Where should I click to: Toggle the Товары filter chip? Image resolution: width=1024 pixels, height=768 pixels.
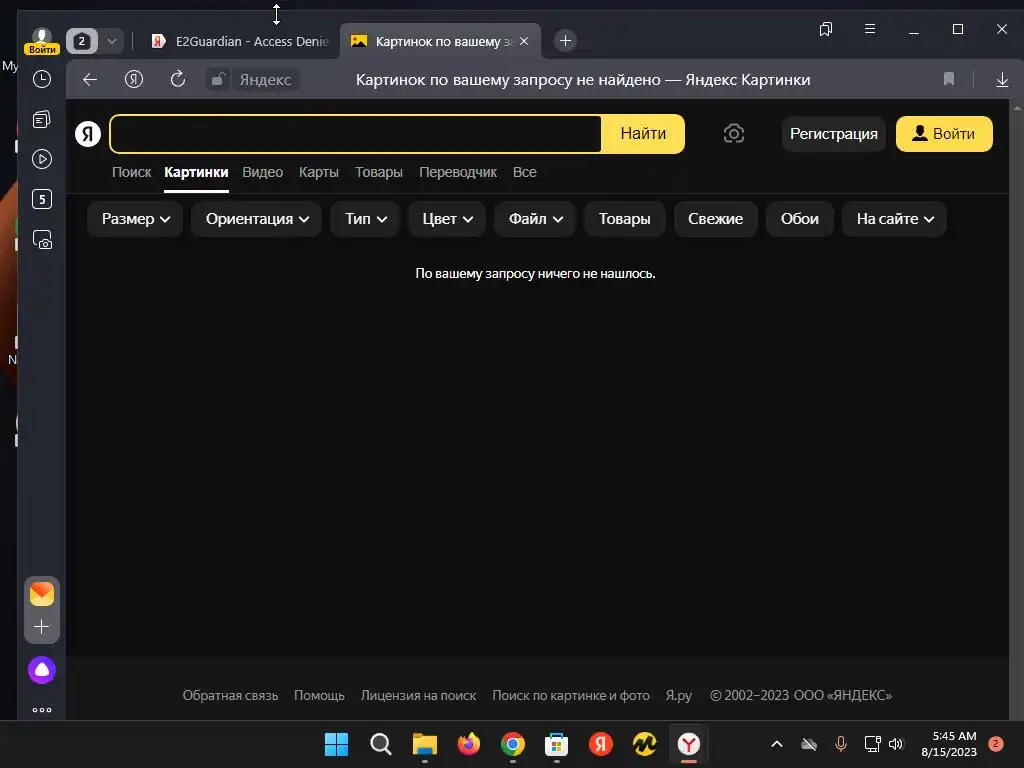(x=624, y=219)
